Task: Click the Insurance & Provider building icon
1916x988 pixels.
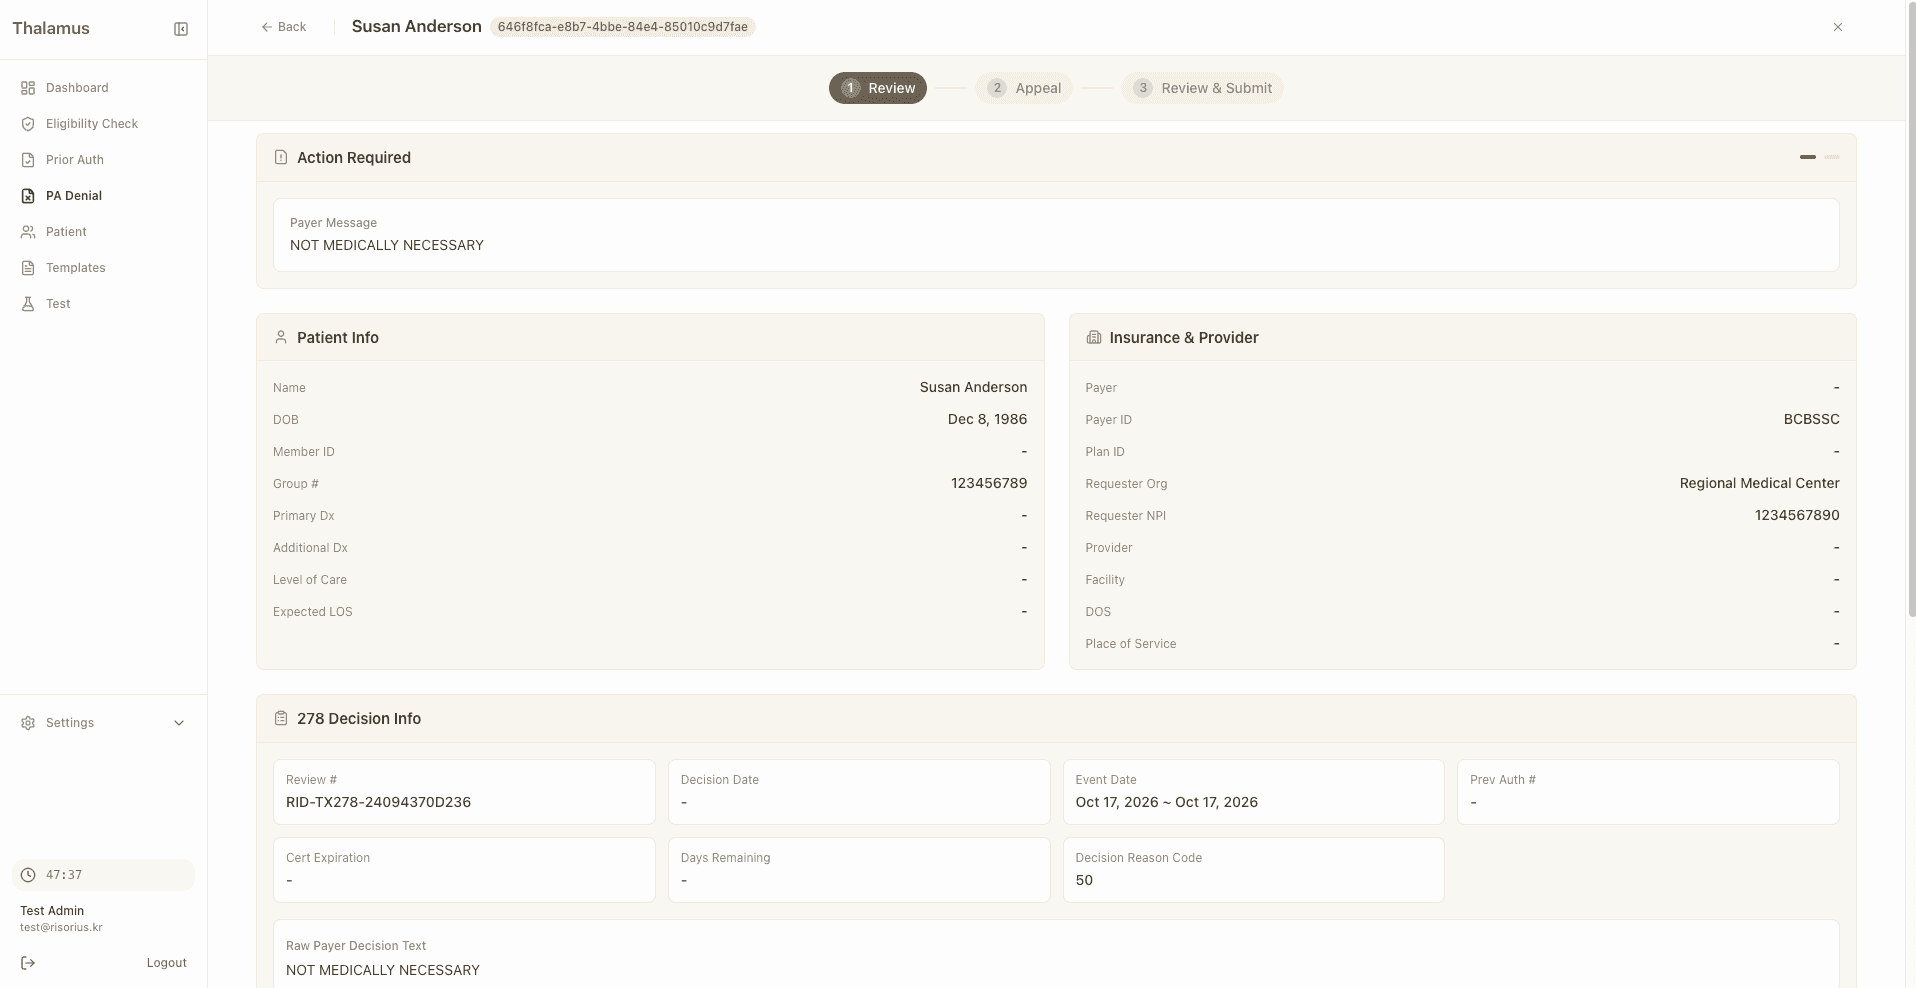Action: click(x=1094, y=337)
